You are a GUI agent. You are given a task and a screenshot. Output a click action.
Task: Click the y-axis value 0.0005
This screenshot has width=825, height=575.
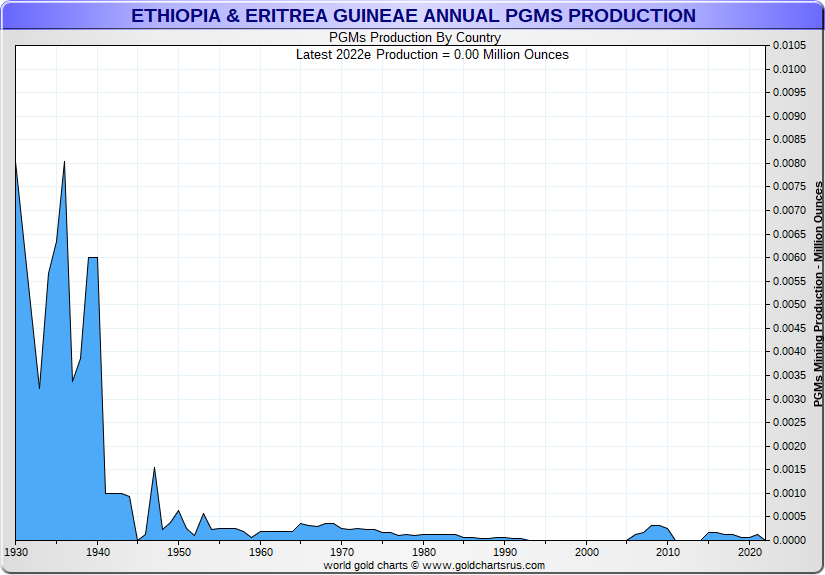tap(789, 517)
